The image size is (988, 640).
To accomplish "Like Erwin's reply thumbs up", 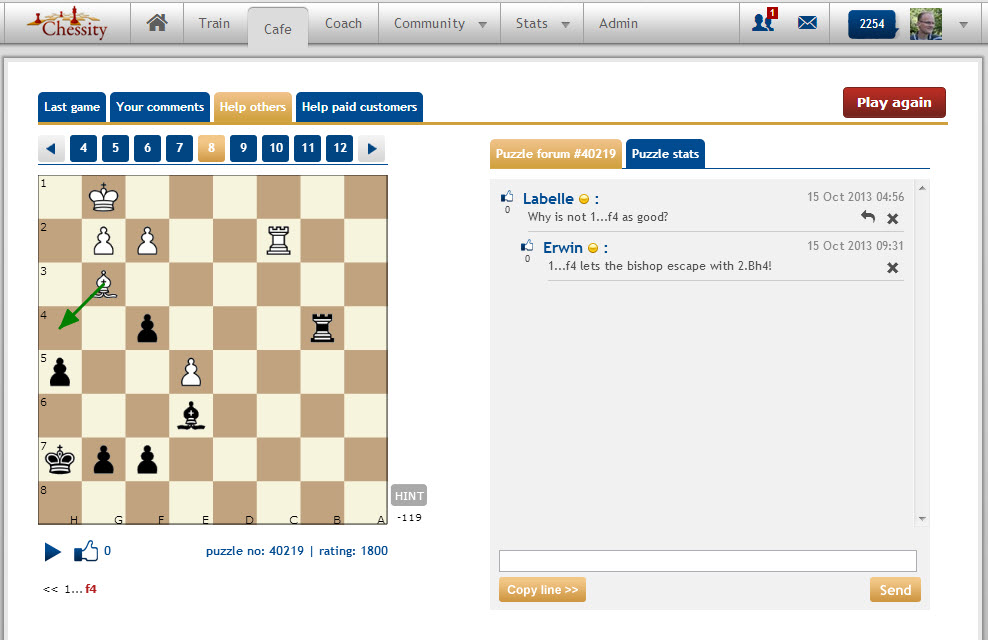I will coord(527,246).
